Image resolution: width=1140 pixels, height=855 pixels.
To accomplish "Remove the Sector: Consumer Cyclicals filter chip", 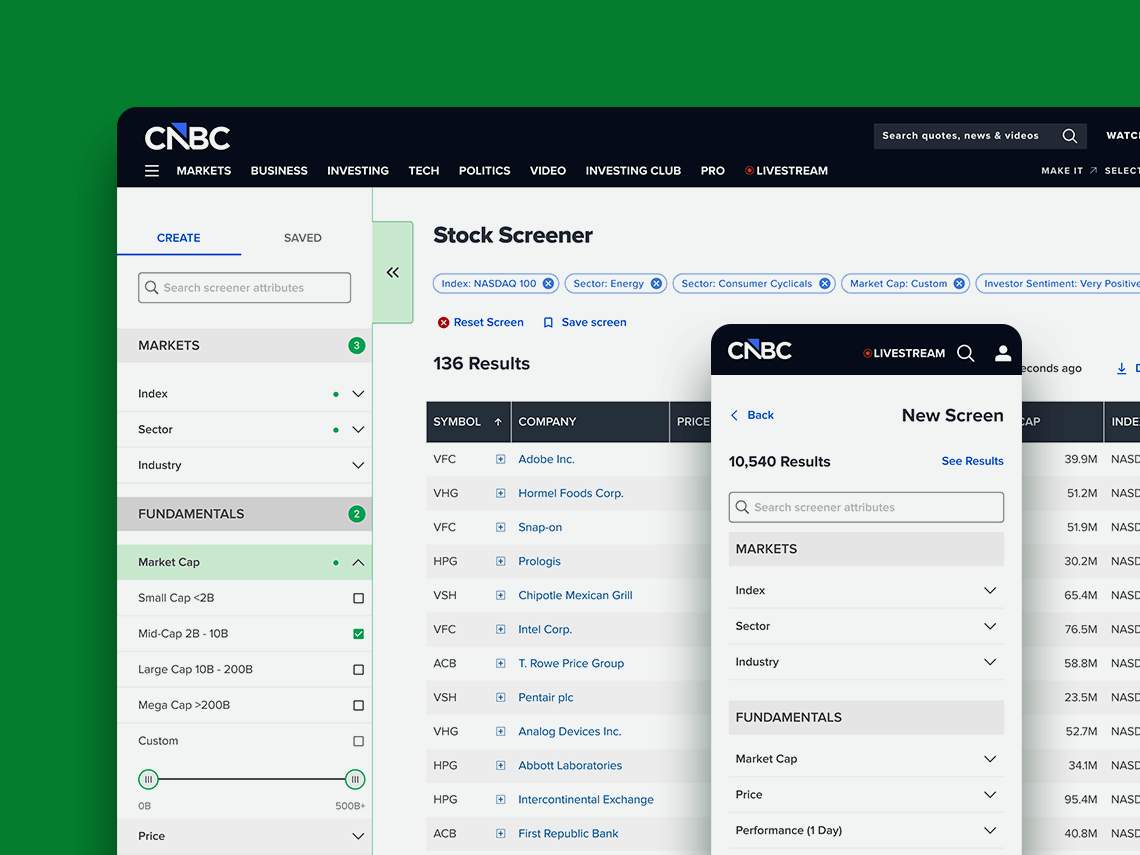I will 824,284.
